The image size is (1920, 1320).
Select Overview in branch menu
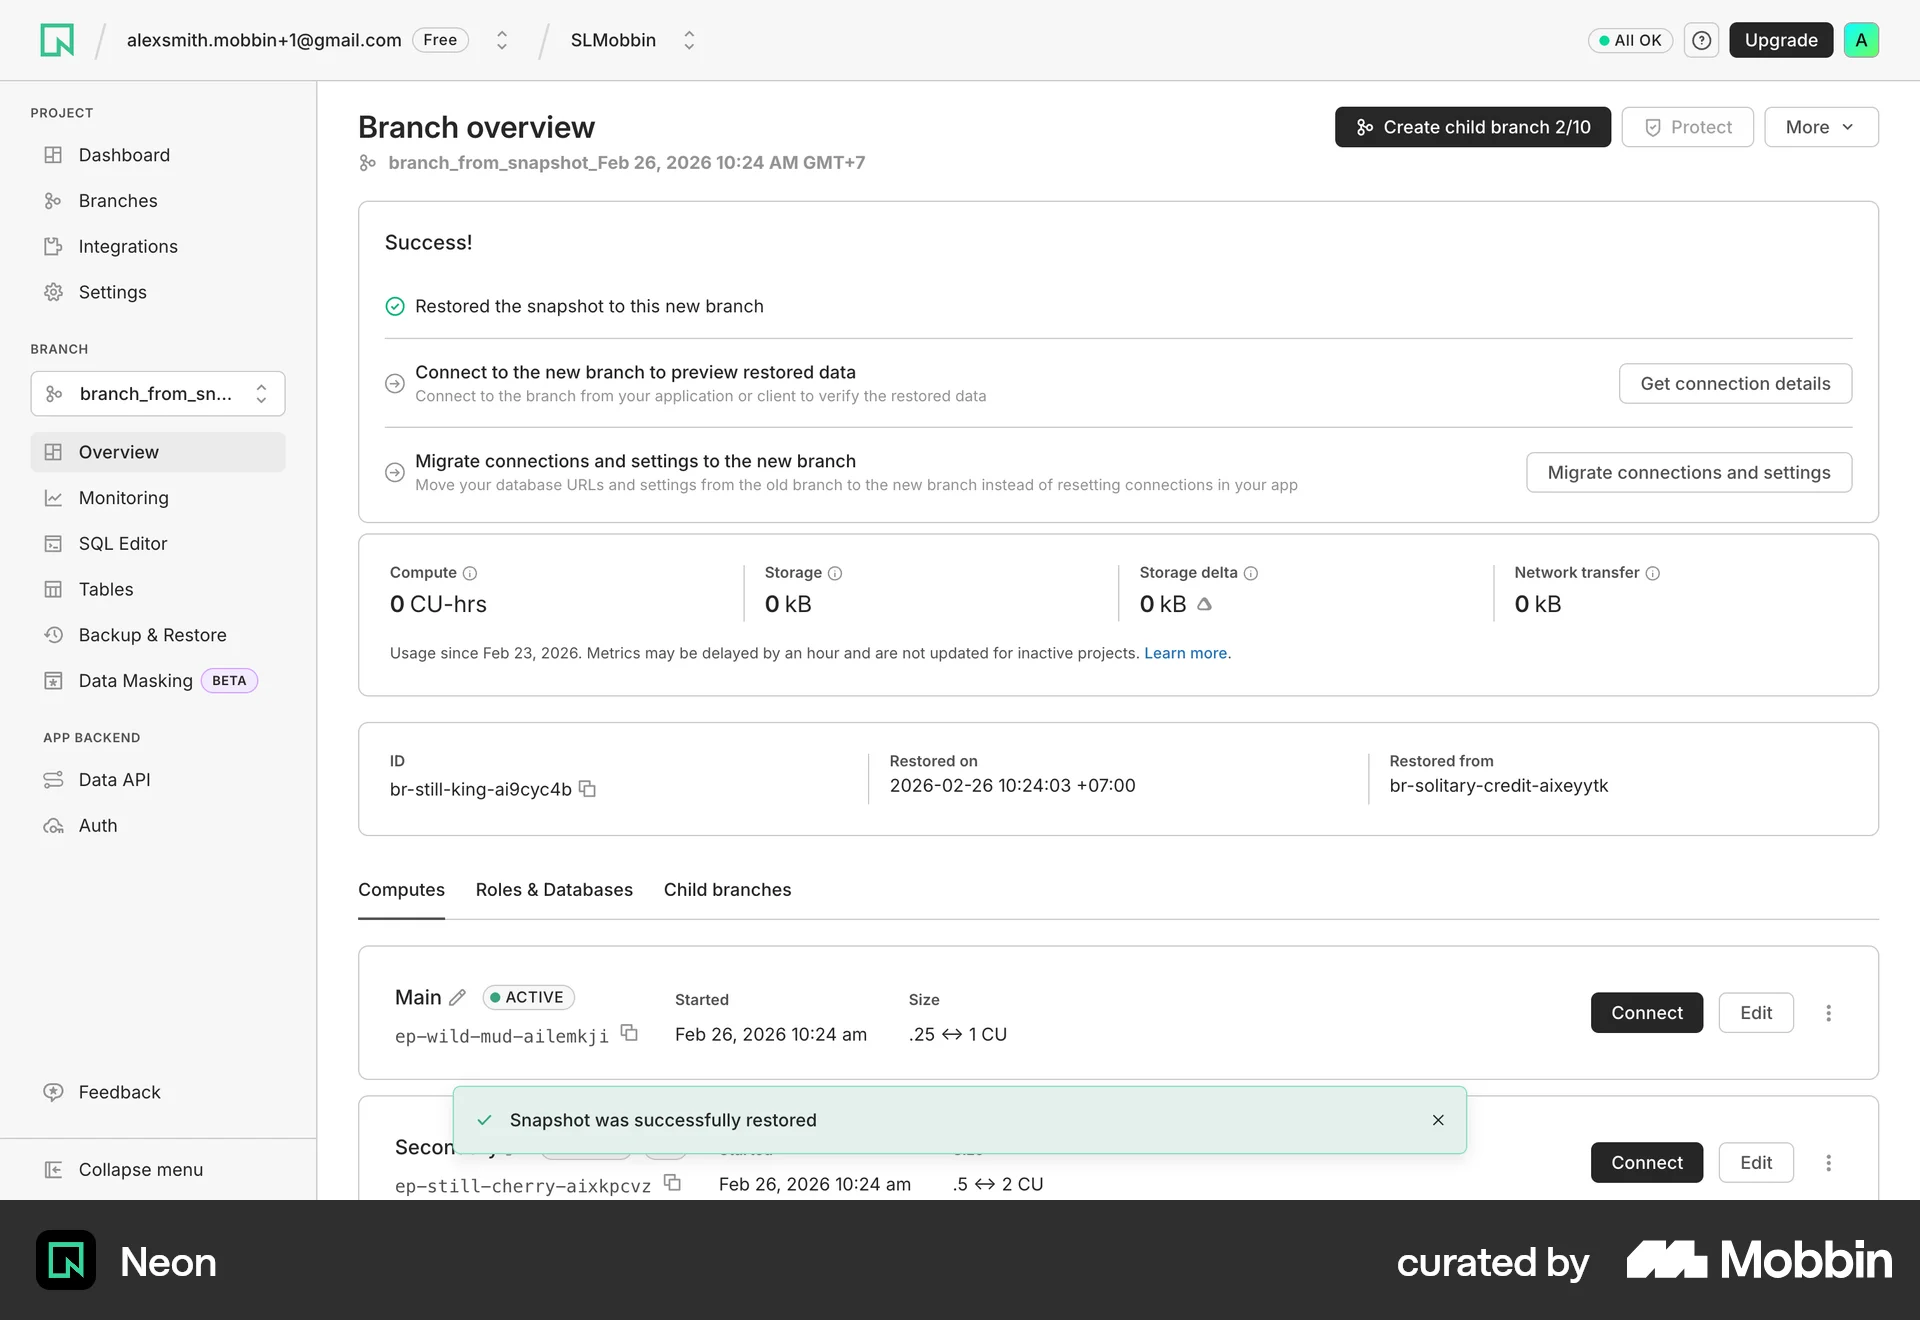pos(158,452)
